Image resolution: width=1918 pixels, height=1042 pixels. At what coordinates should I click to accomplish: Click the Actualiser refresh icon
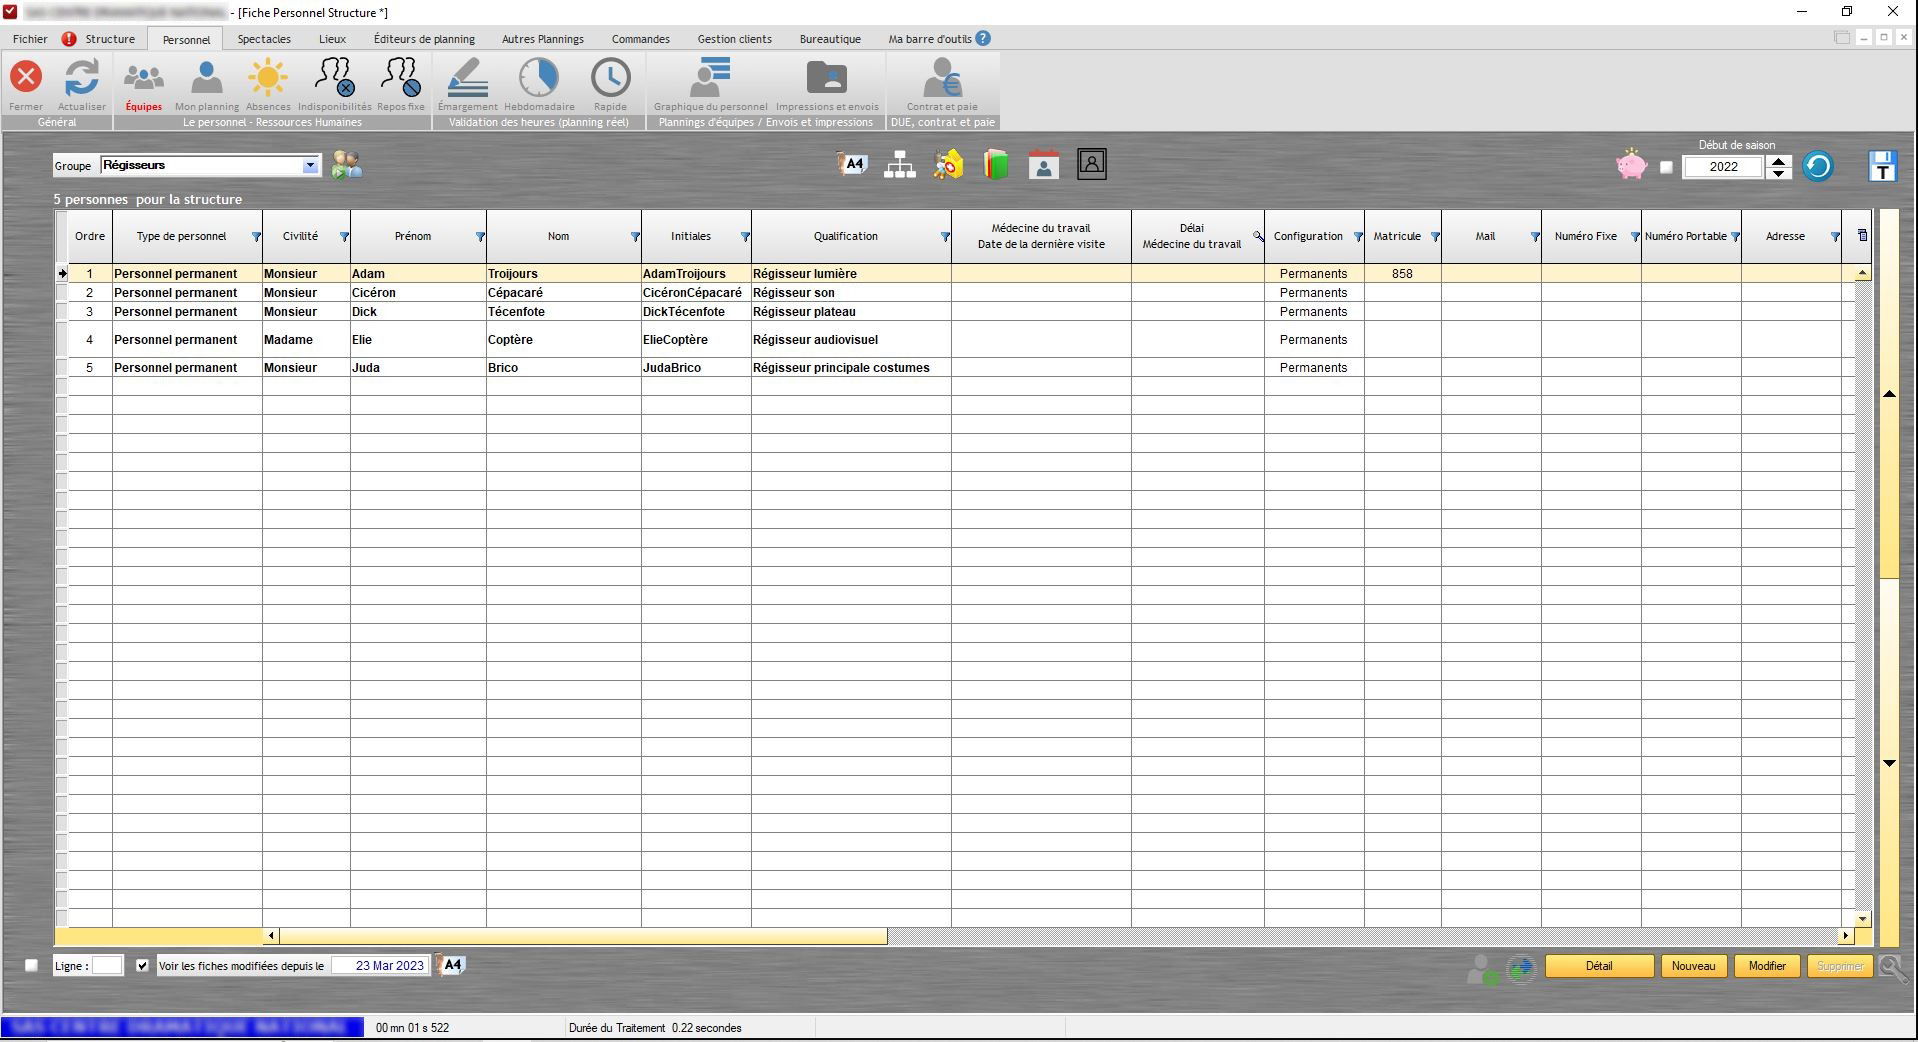(82, 77)
